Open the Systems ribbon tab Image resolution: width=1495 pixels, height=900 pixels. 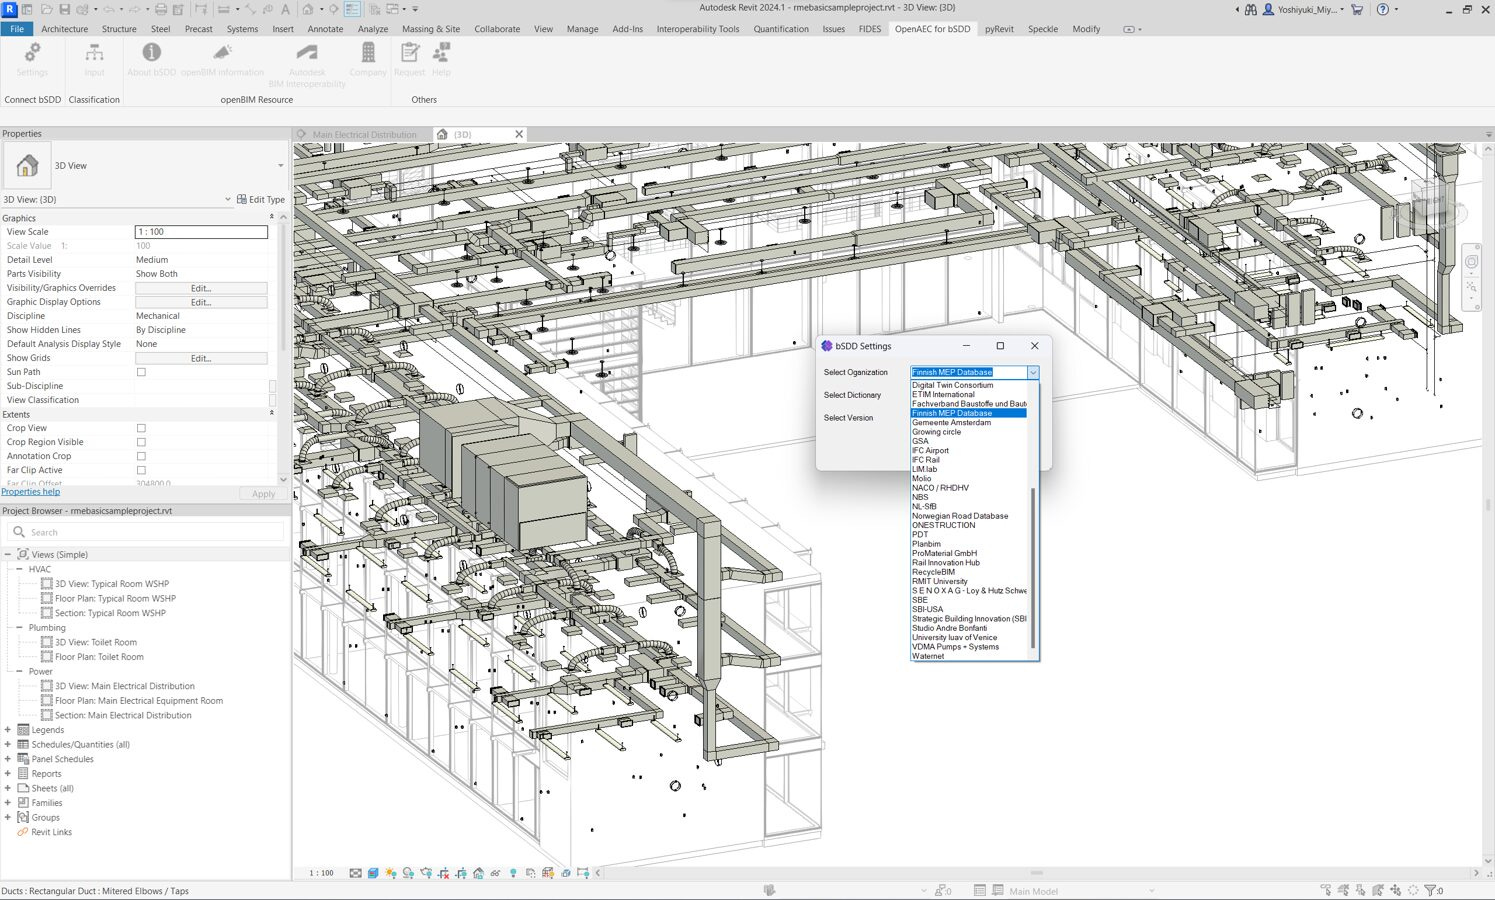pos(242,29)
